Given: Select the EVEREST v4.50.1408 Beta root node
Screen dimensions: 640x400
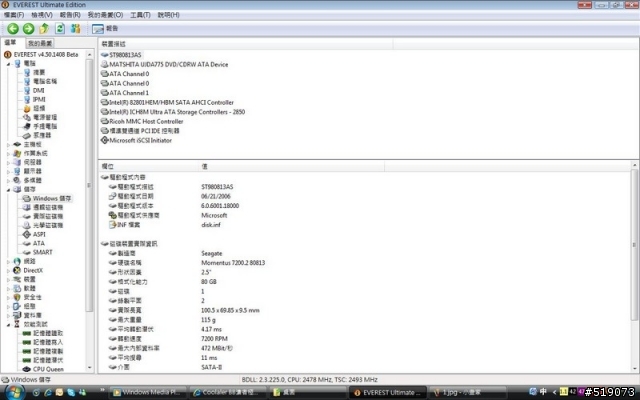Looking at the screenshot, I should (46, 54).
